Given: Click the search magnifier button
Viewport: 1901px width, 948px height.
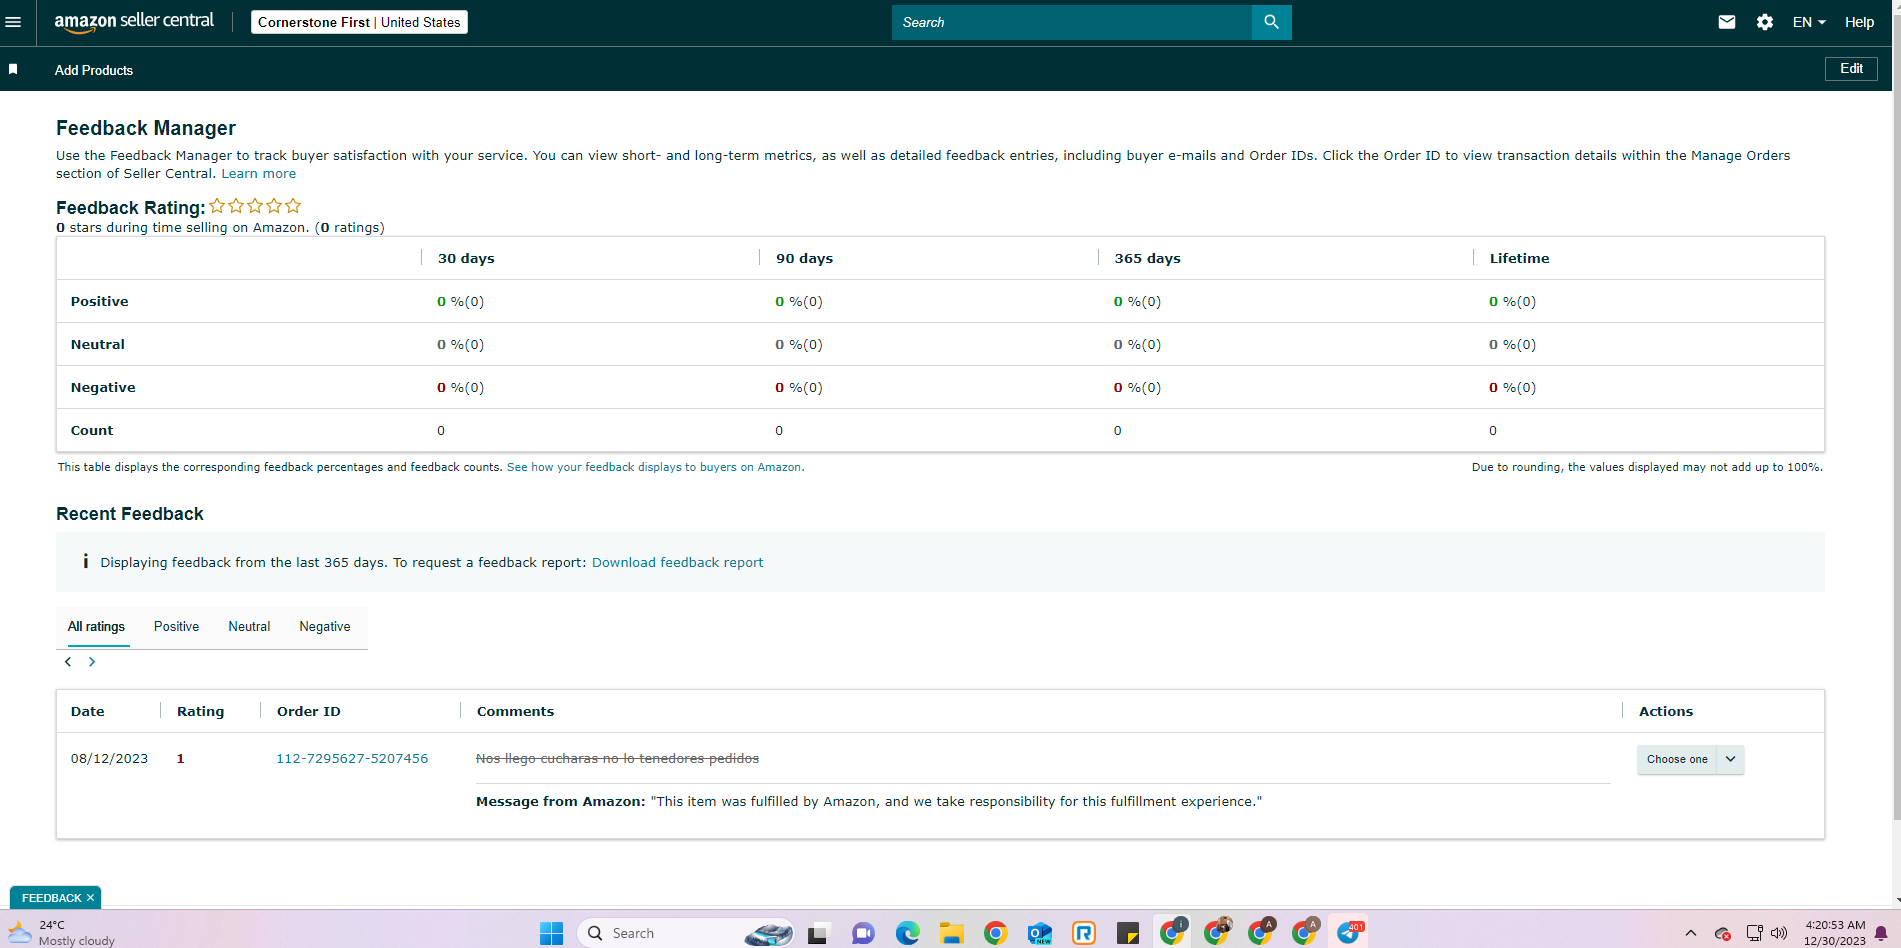Looking at the screenshot, I should 1271,22.
